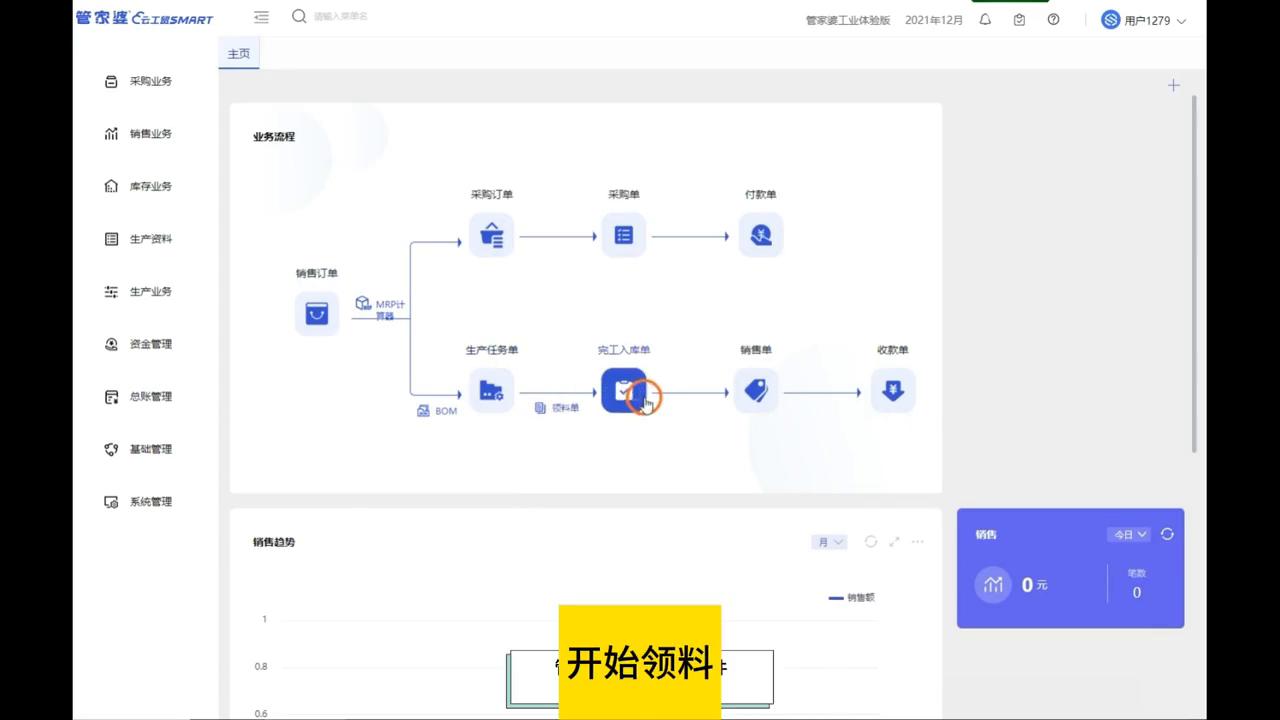Image resolution: width=1280 pixels, height=720 pixels.
Task: Switch to the 主页 tab
Action: click(x=238, y=53)
